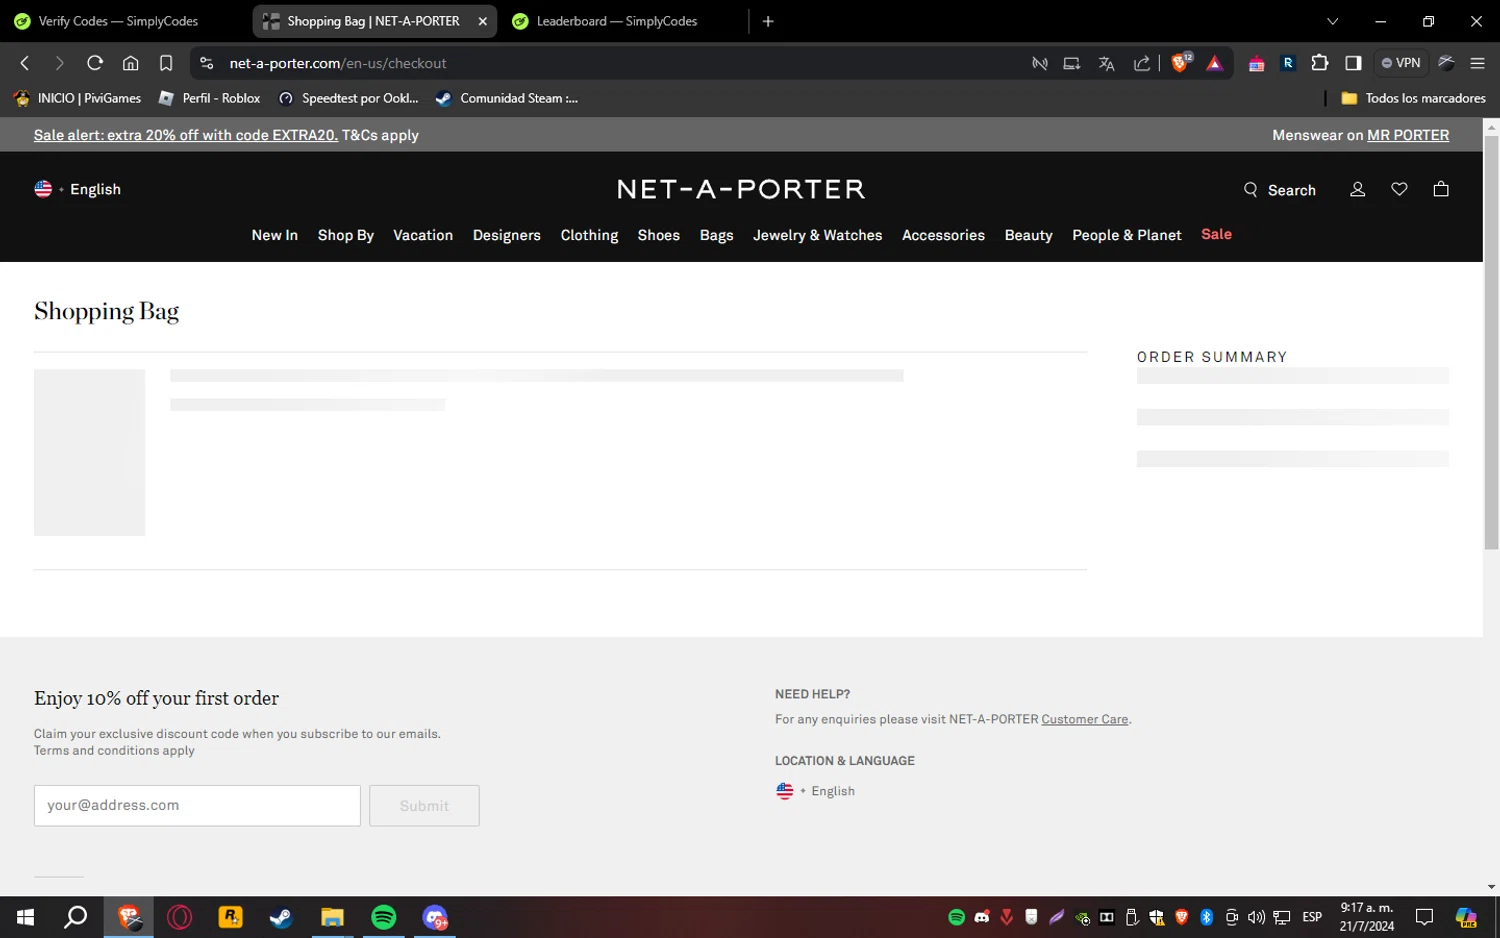Open File Explorer from the taskbar
Image resolution: width=1500 pixels, height=938 pixels.
(x=332, y=917)
